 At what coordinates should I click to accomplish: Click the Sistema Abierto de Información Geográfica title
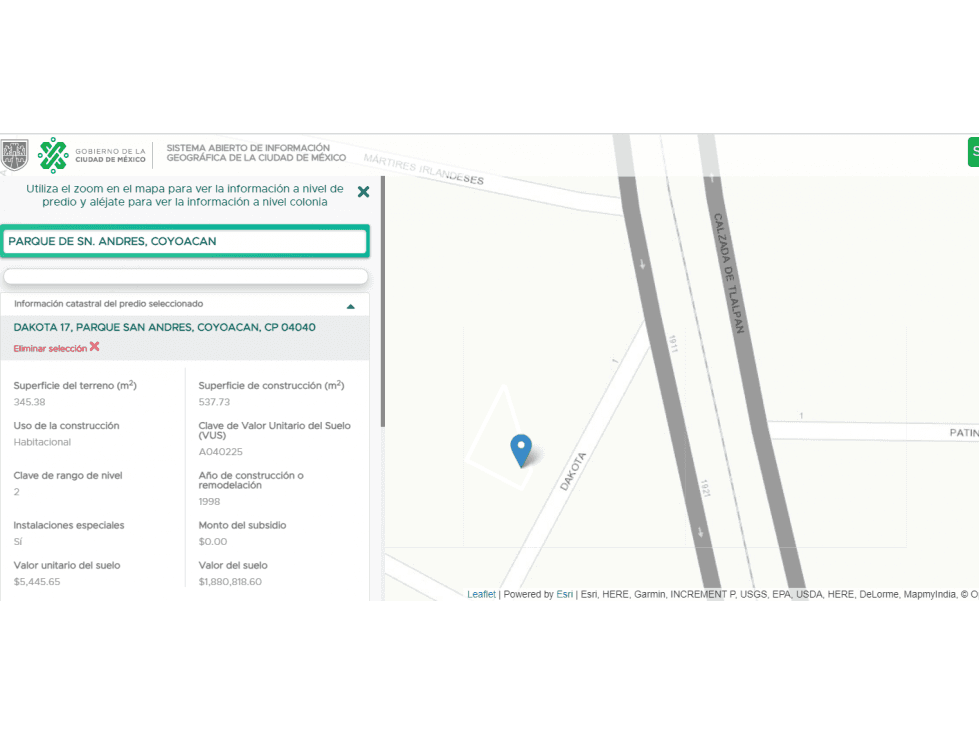pyautogui.click(x=256, y=153)
